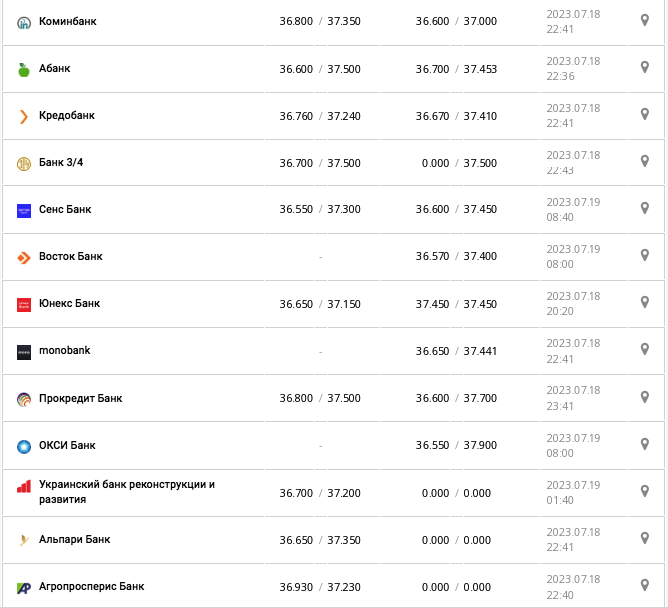Select the Юнекс Банк name link
668x608 pixels.
coord(70,304)
